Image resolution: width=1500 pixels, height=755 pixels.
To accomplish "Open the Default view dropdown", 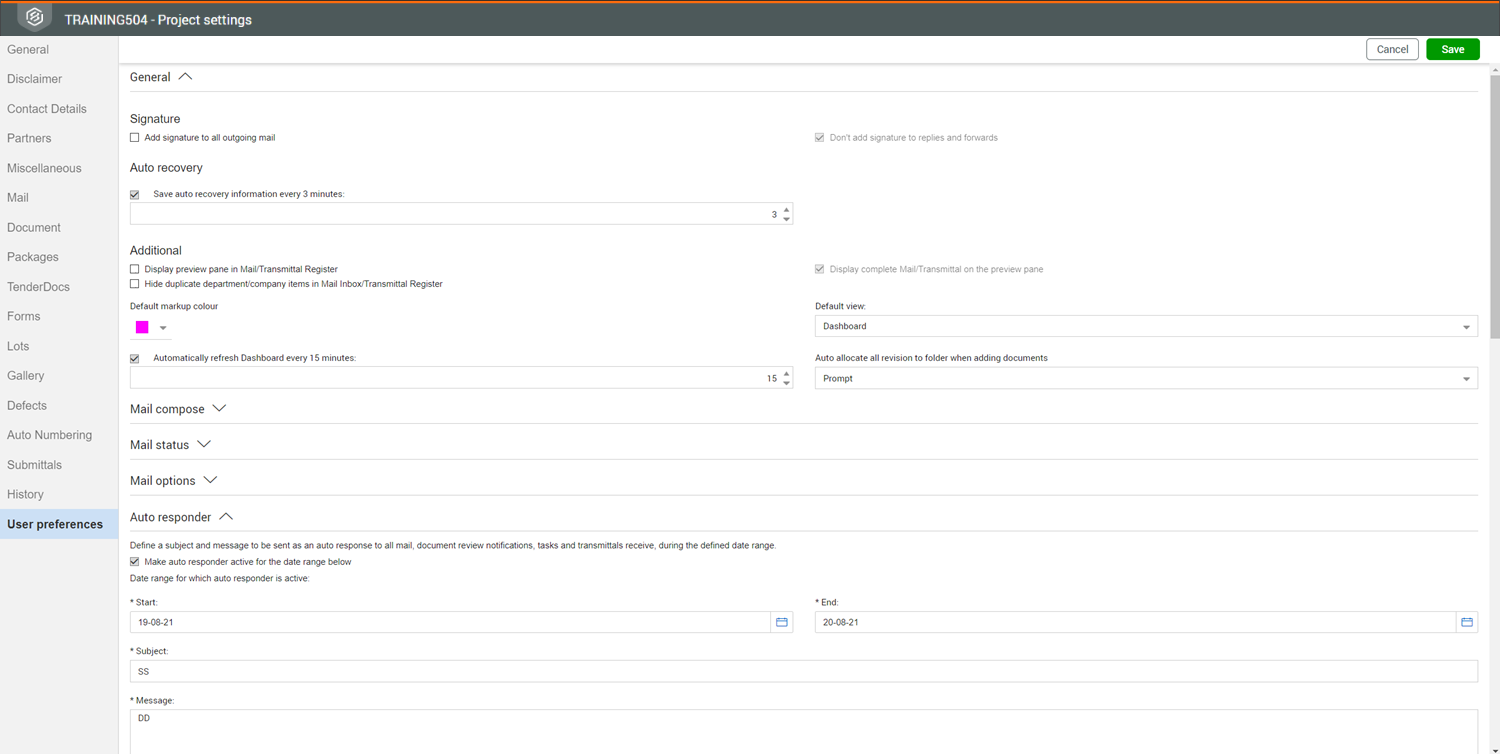I will click(1146, 326).
